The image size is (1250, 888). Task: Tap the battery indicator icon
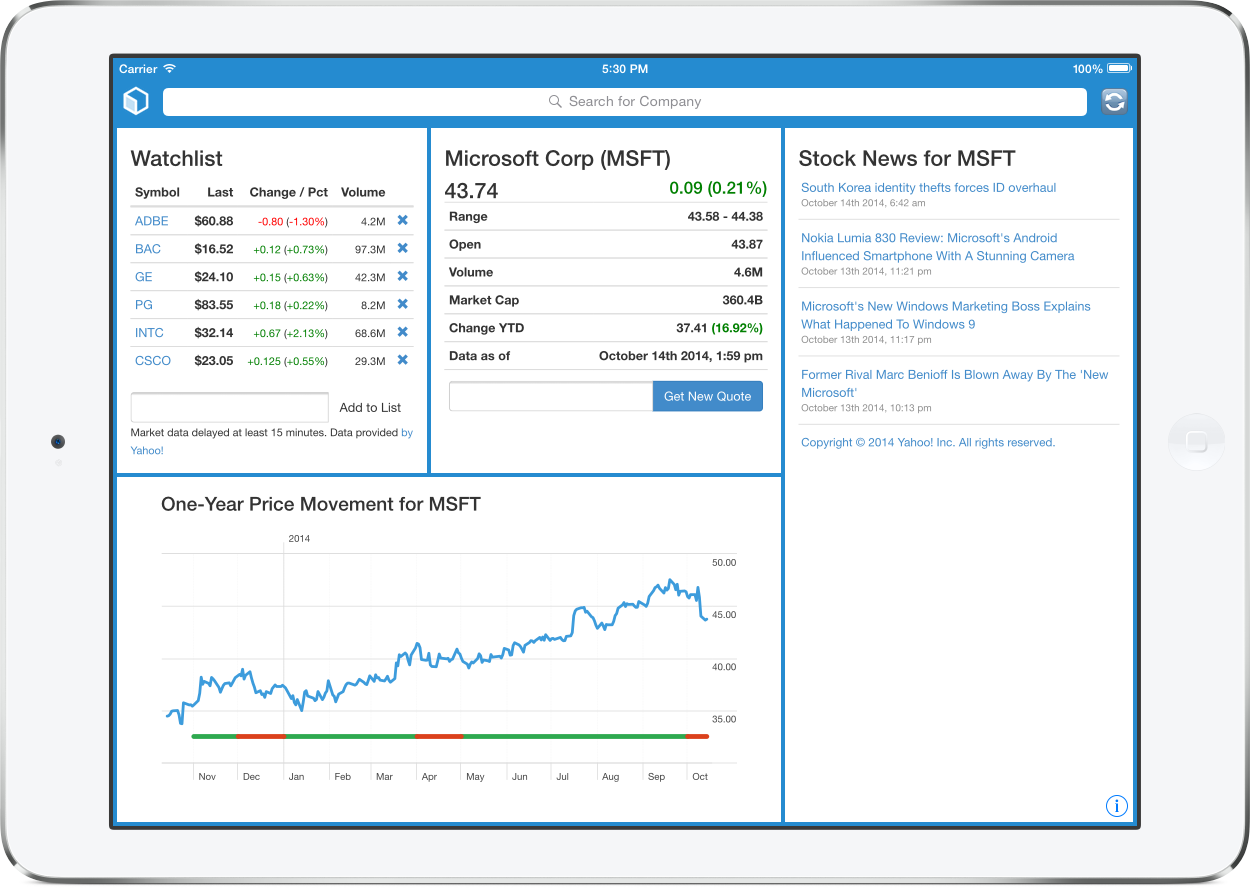coord(1120,69)
